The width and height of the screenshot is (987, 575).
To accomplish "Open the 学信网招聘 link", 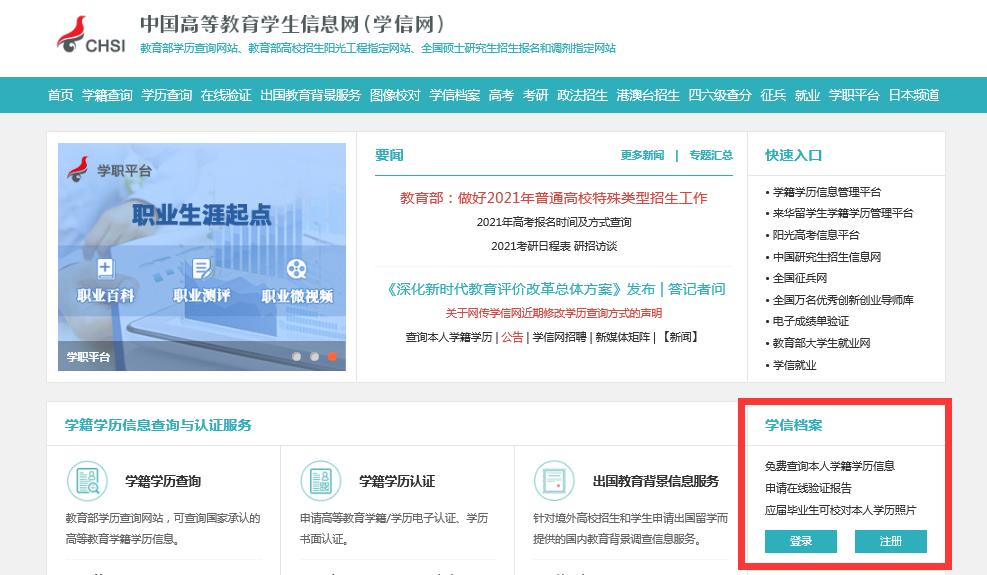I will tap(559, 337).
